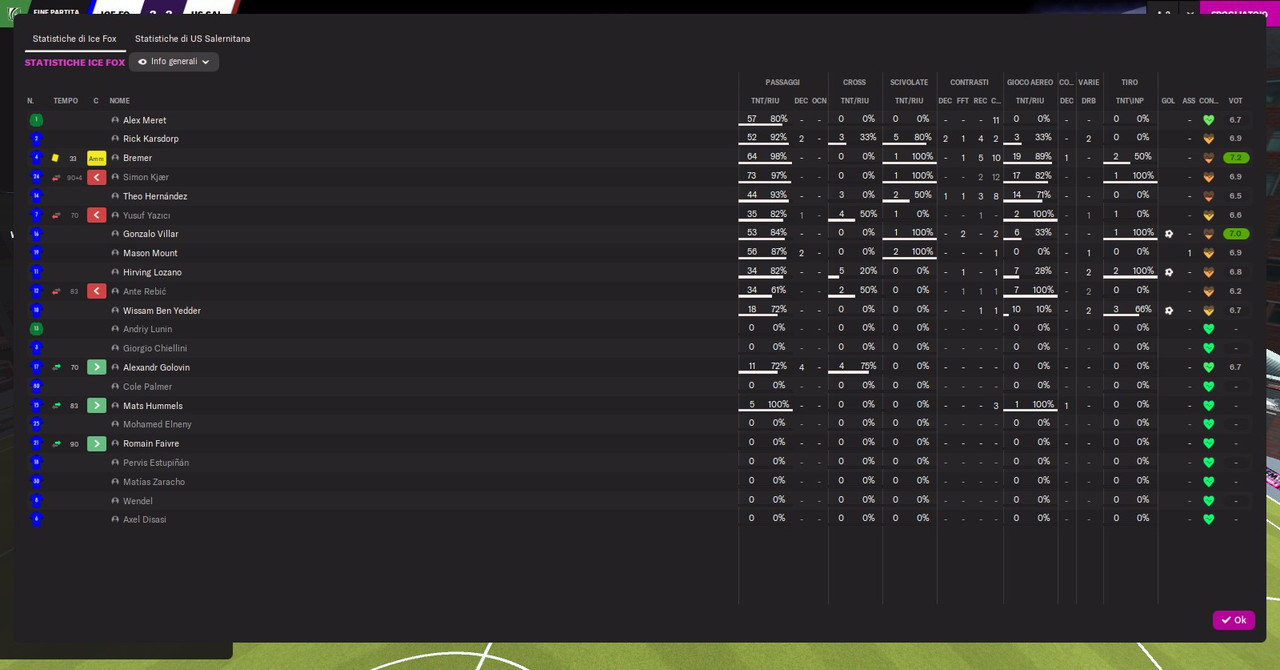Open player Theo Hernández
1280x670 pixels.
(155, 196)
